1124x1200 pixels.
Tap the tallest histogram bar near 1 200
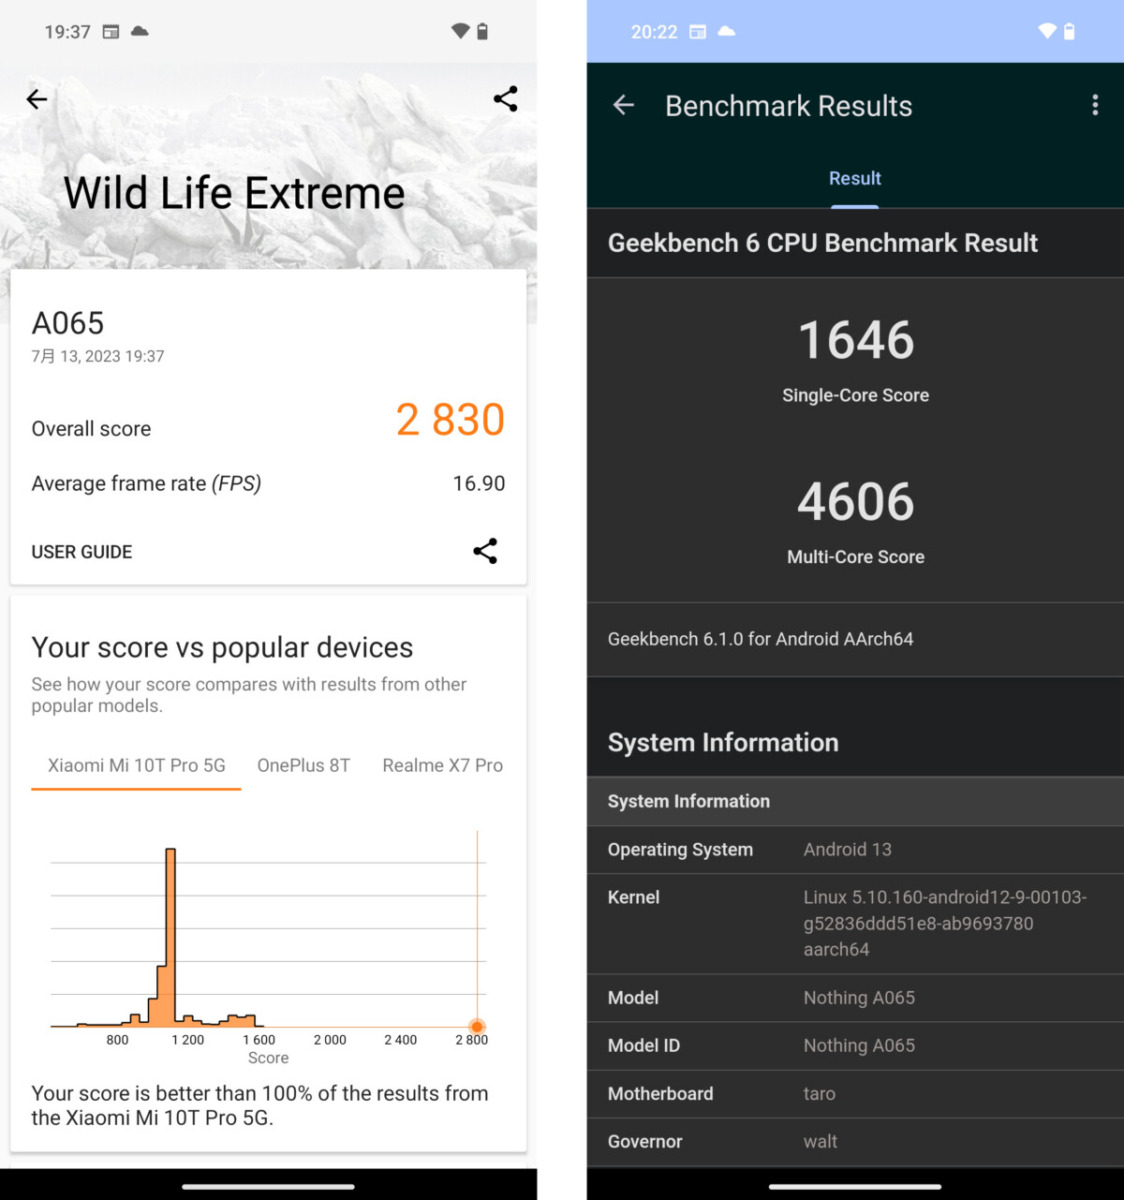[171, 936]
